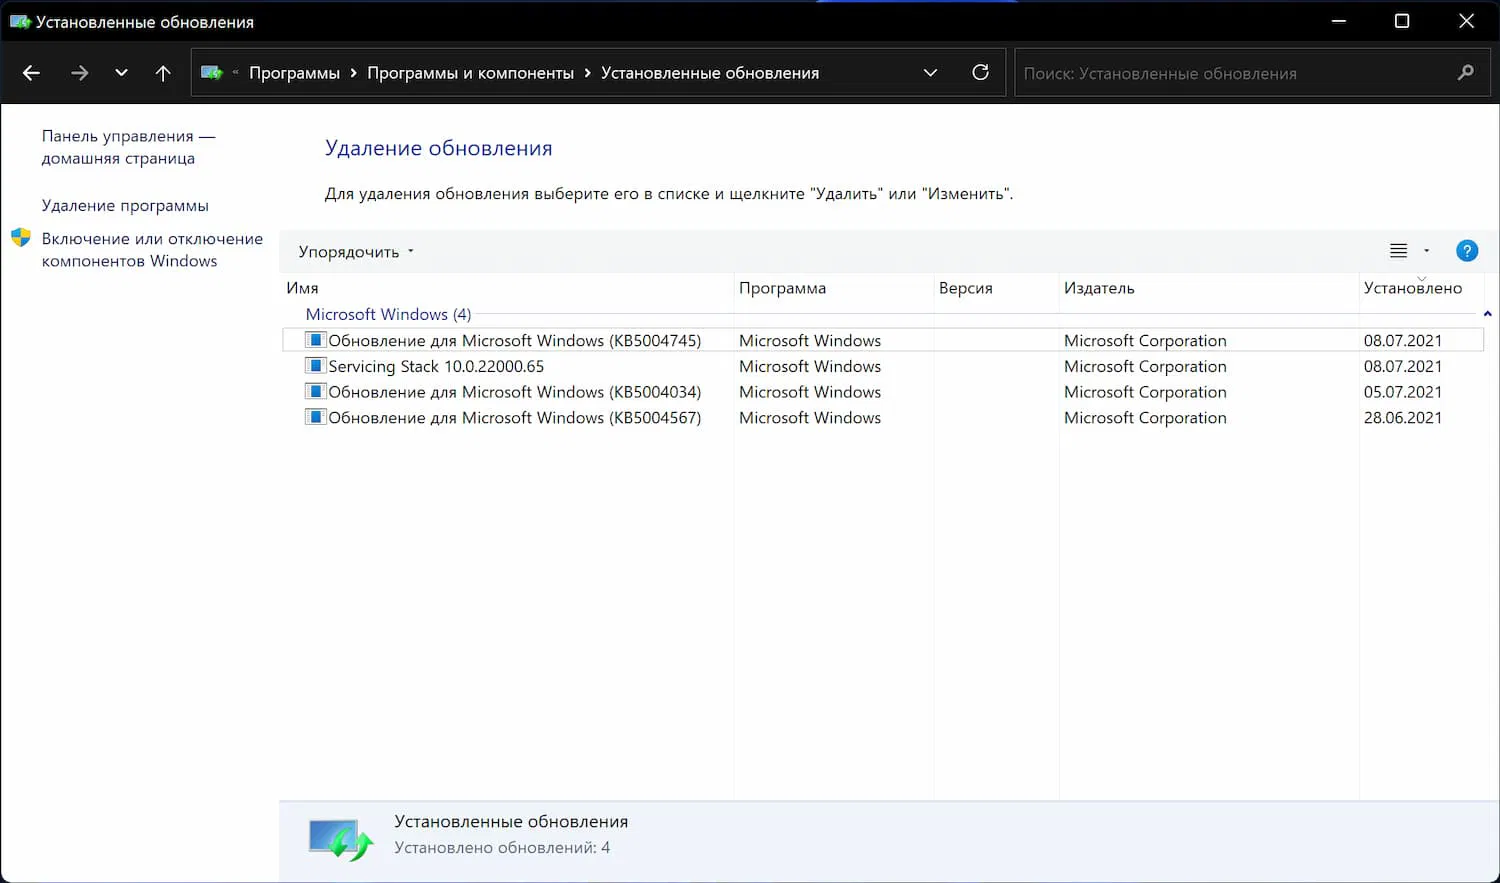Click the installed updates icon in details pane
This screenshot has width=1500, height=883.
tap(341, 840)
